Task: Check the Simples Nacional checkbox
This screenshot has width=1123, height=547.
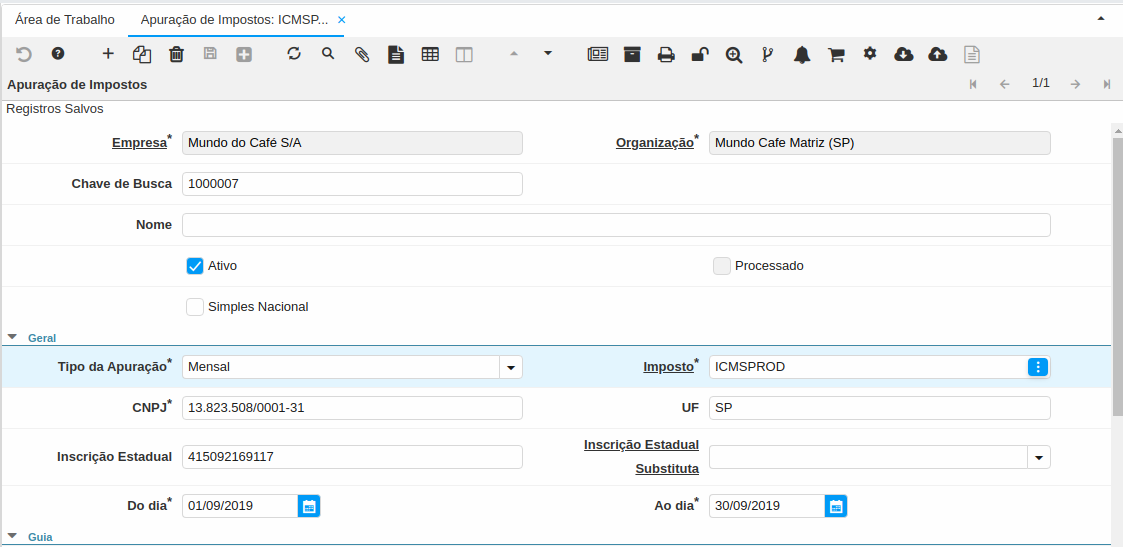Action: [x=195, y=307]
